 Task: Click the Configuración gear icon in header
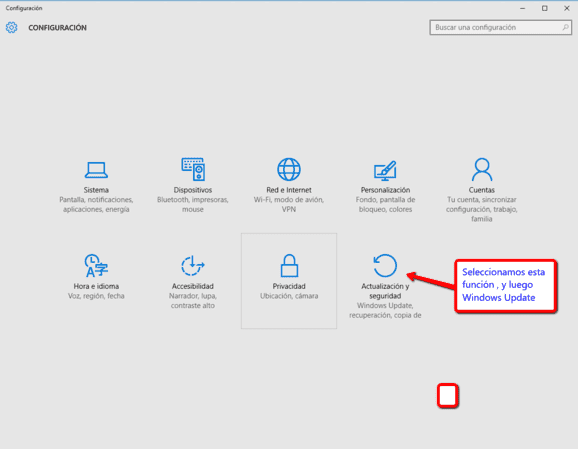tap(11, 27)
